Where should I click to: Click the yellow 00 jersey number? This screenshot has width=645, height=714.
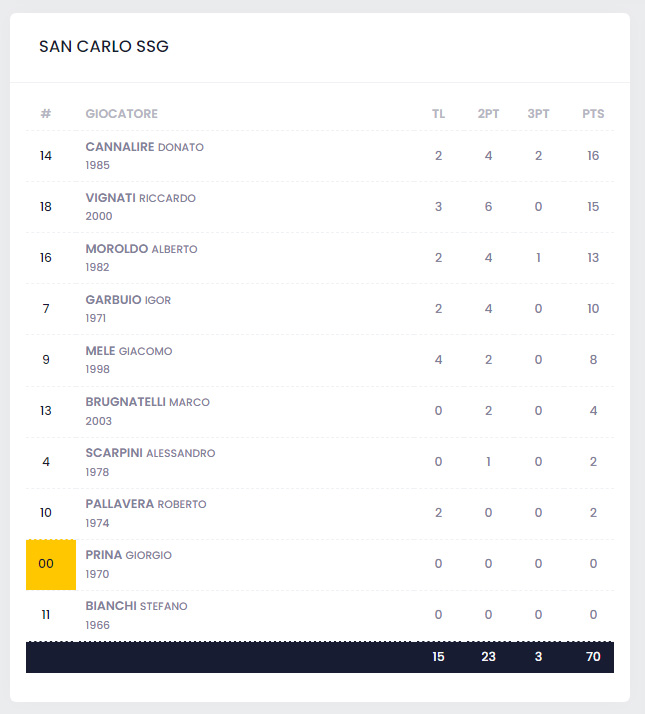[x=46, y=564]
